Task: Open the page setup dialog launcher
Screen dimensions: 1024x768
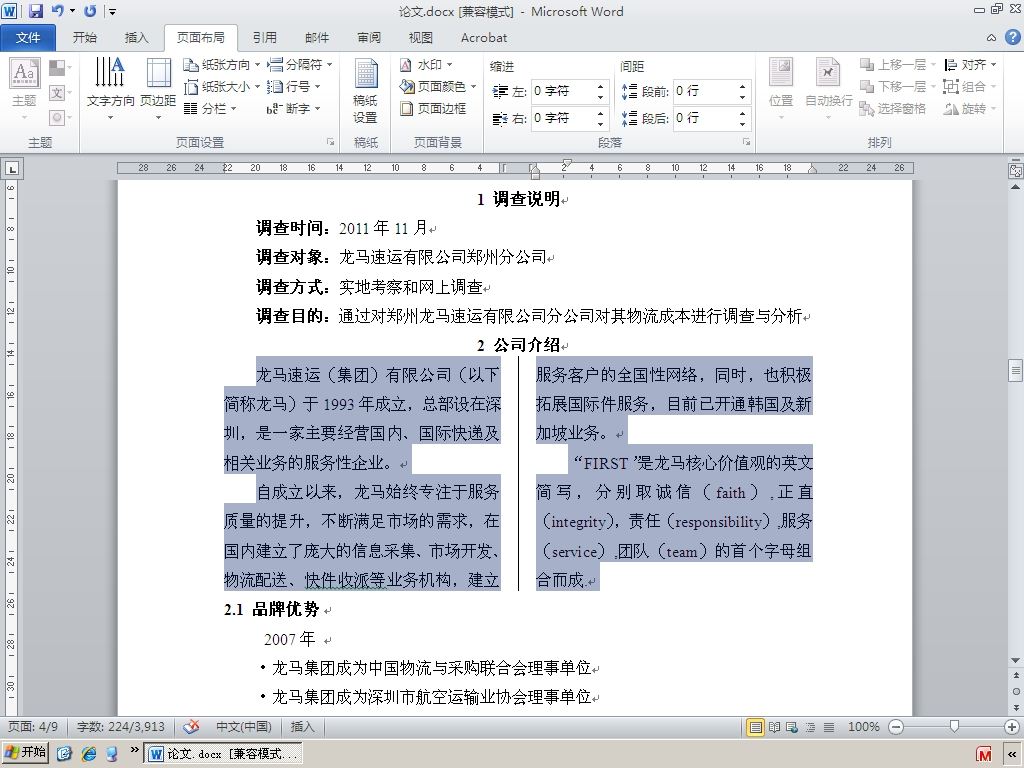Action: 330,142
